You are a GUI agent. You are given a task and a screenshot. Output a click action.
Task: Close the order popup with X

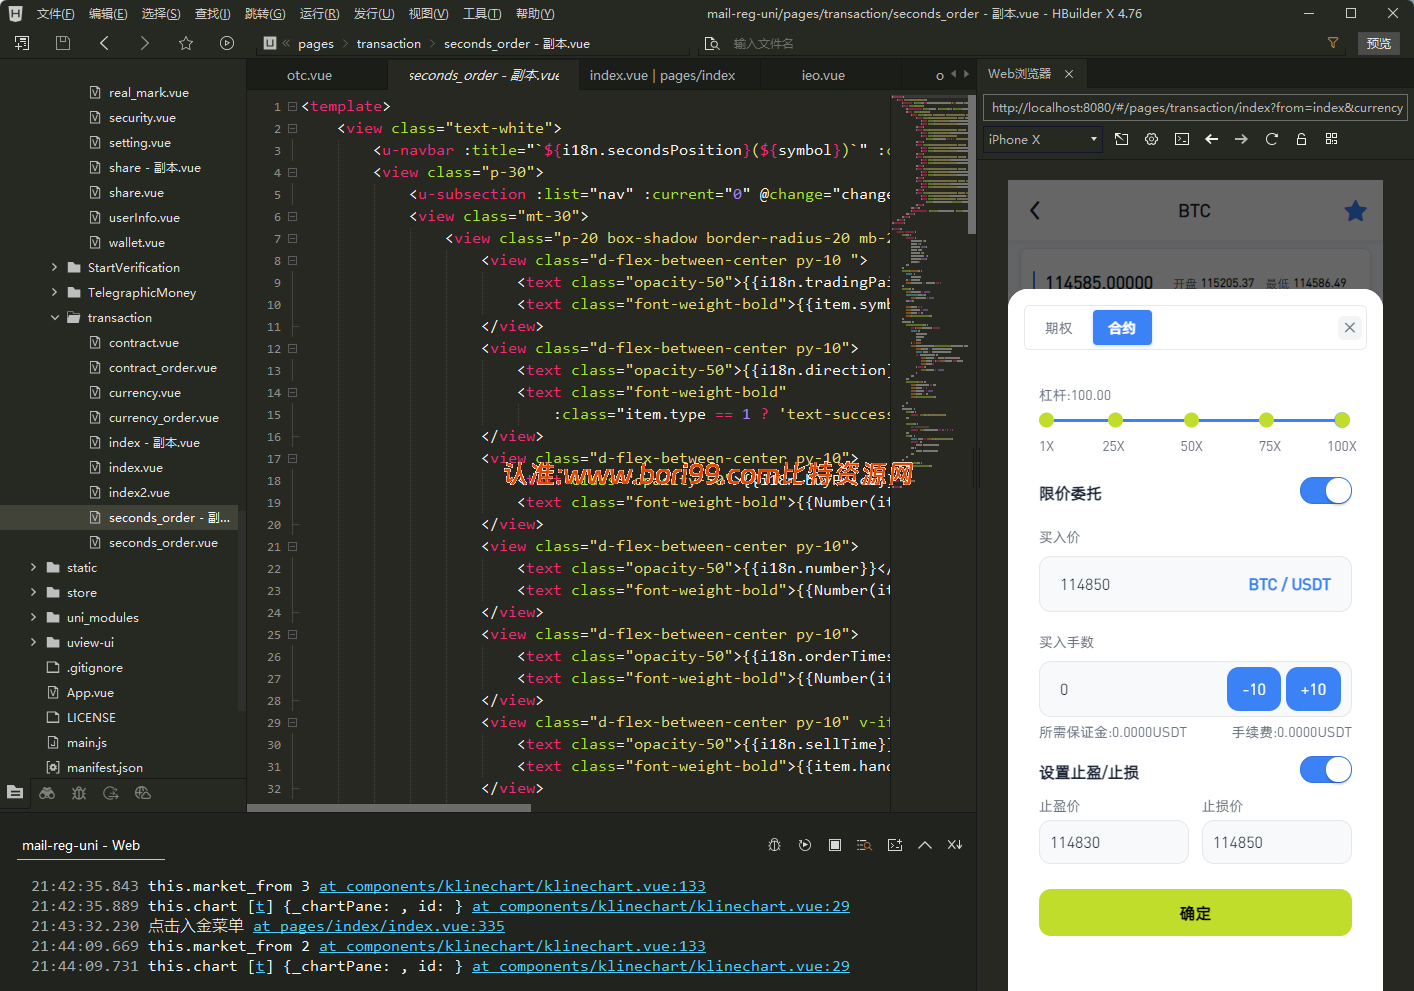point(1350,328)
